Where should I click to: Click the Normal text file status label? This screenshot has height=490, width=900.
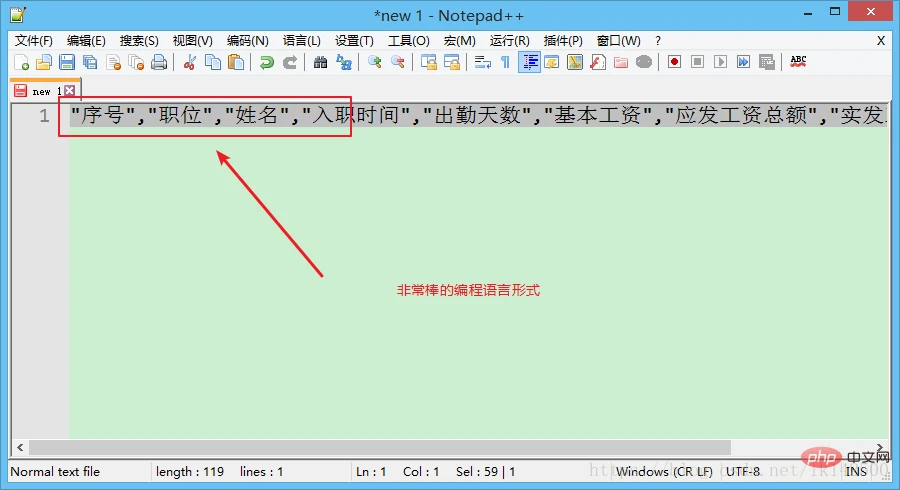(55, 472)
